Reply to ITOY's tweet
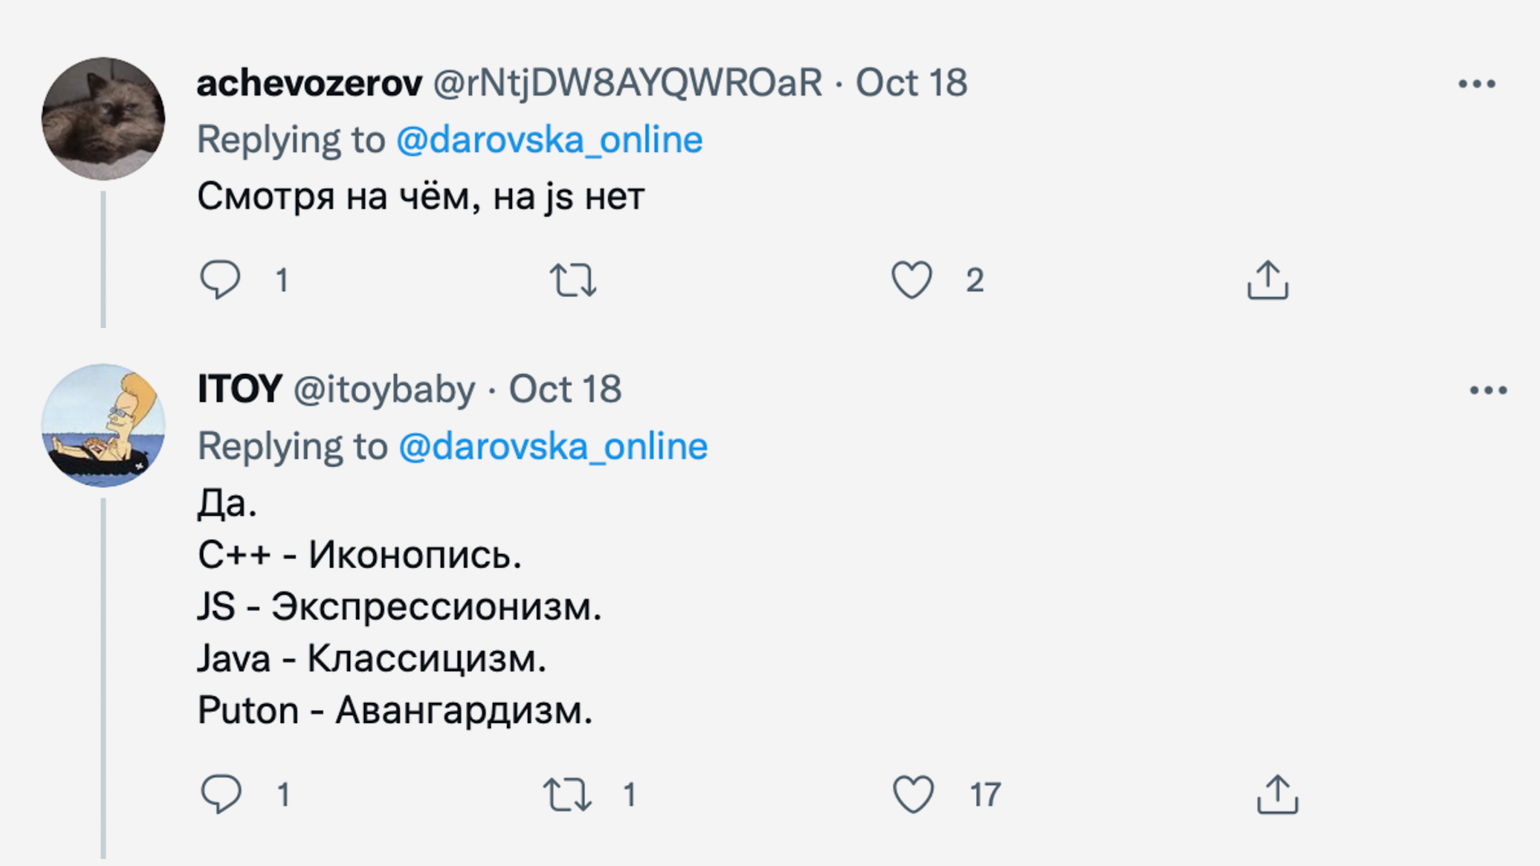 click(221, 794)
